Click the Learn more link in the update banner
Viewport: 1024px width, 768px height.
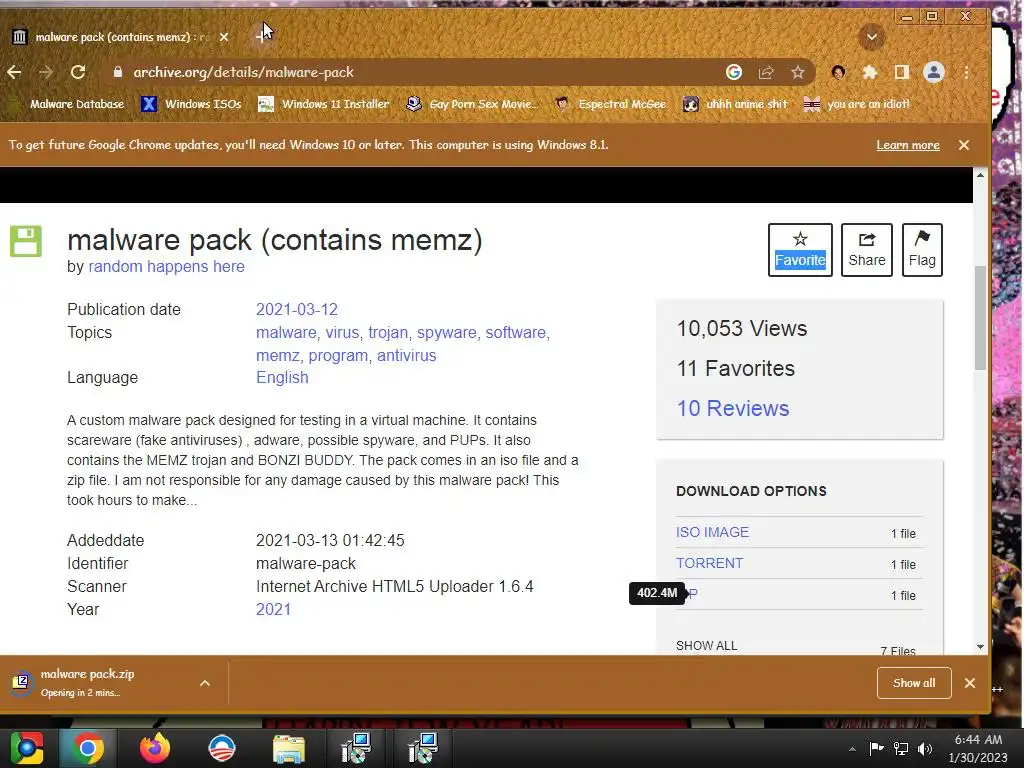point(908,145)
